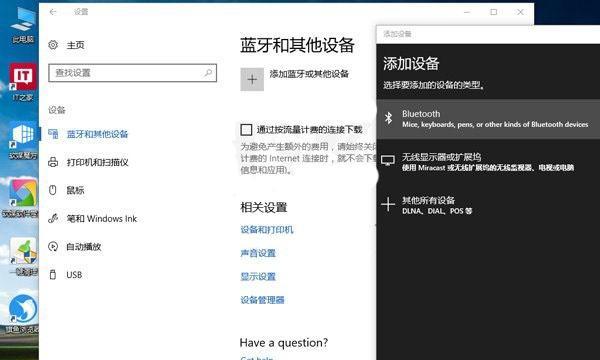Click the back arrow in Settings

point(53,12)
